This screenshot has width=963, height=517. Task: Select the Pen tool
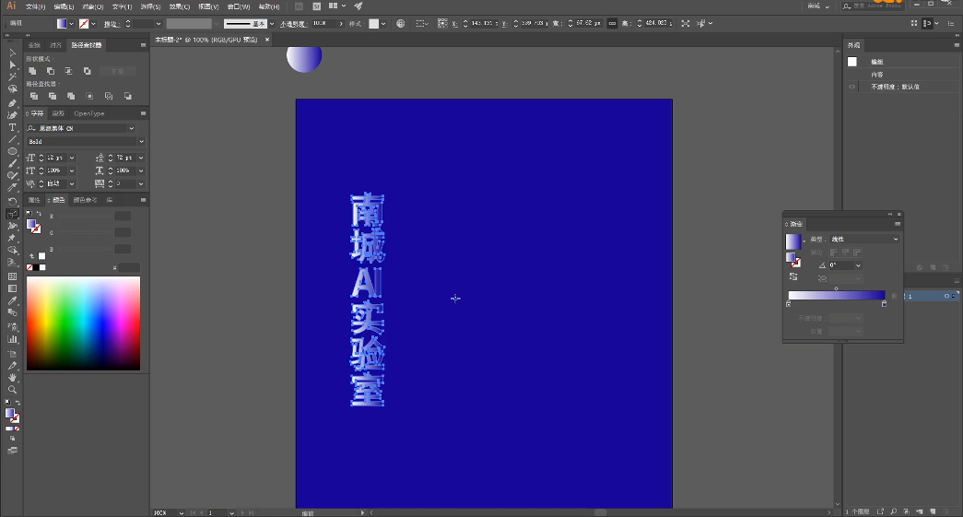(12, 103)
